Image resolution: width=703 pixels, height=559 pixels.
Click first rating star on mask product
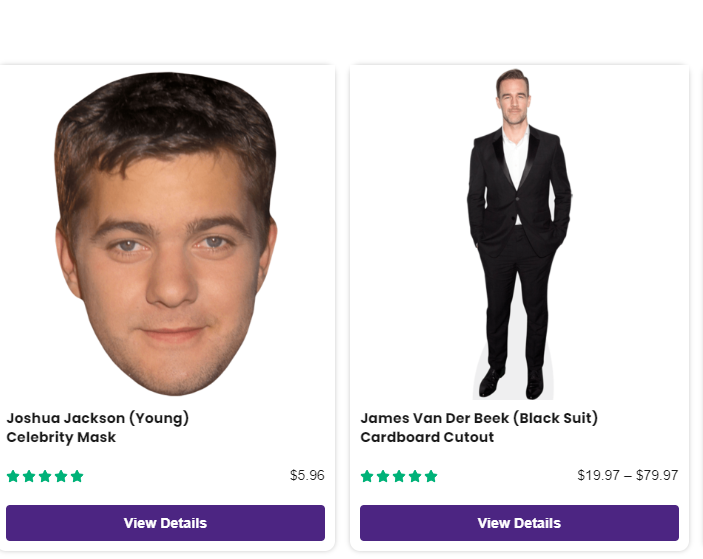coord(13,476)
